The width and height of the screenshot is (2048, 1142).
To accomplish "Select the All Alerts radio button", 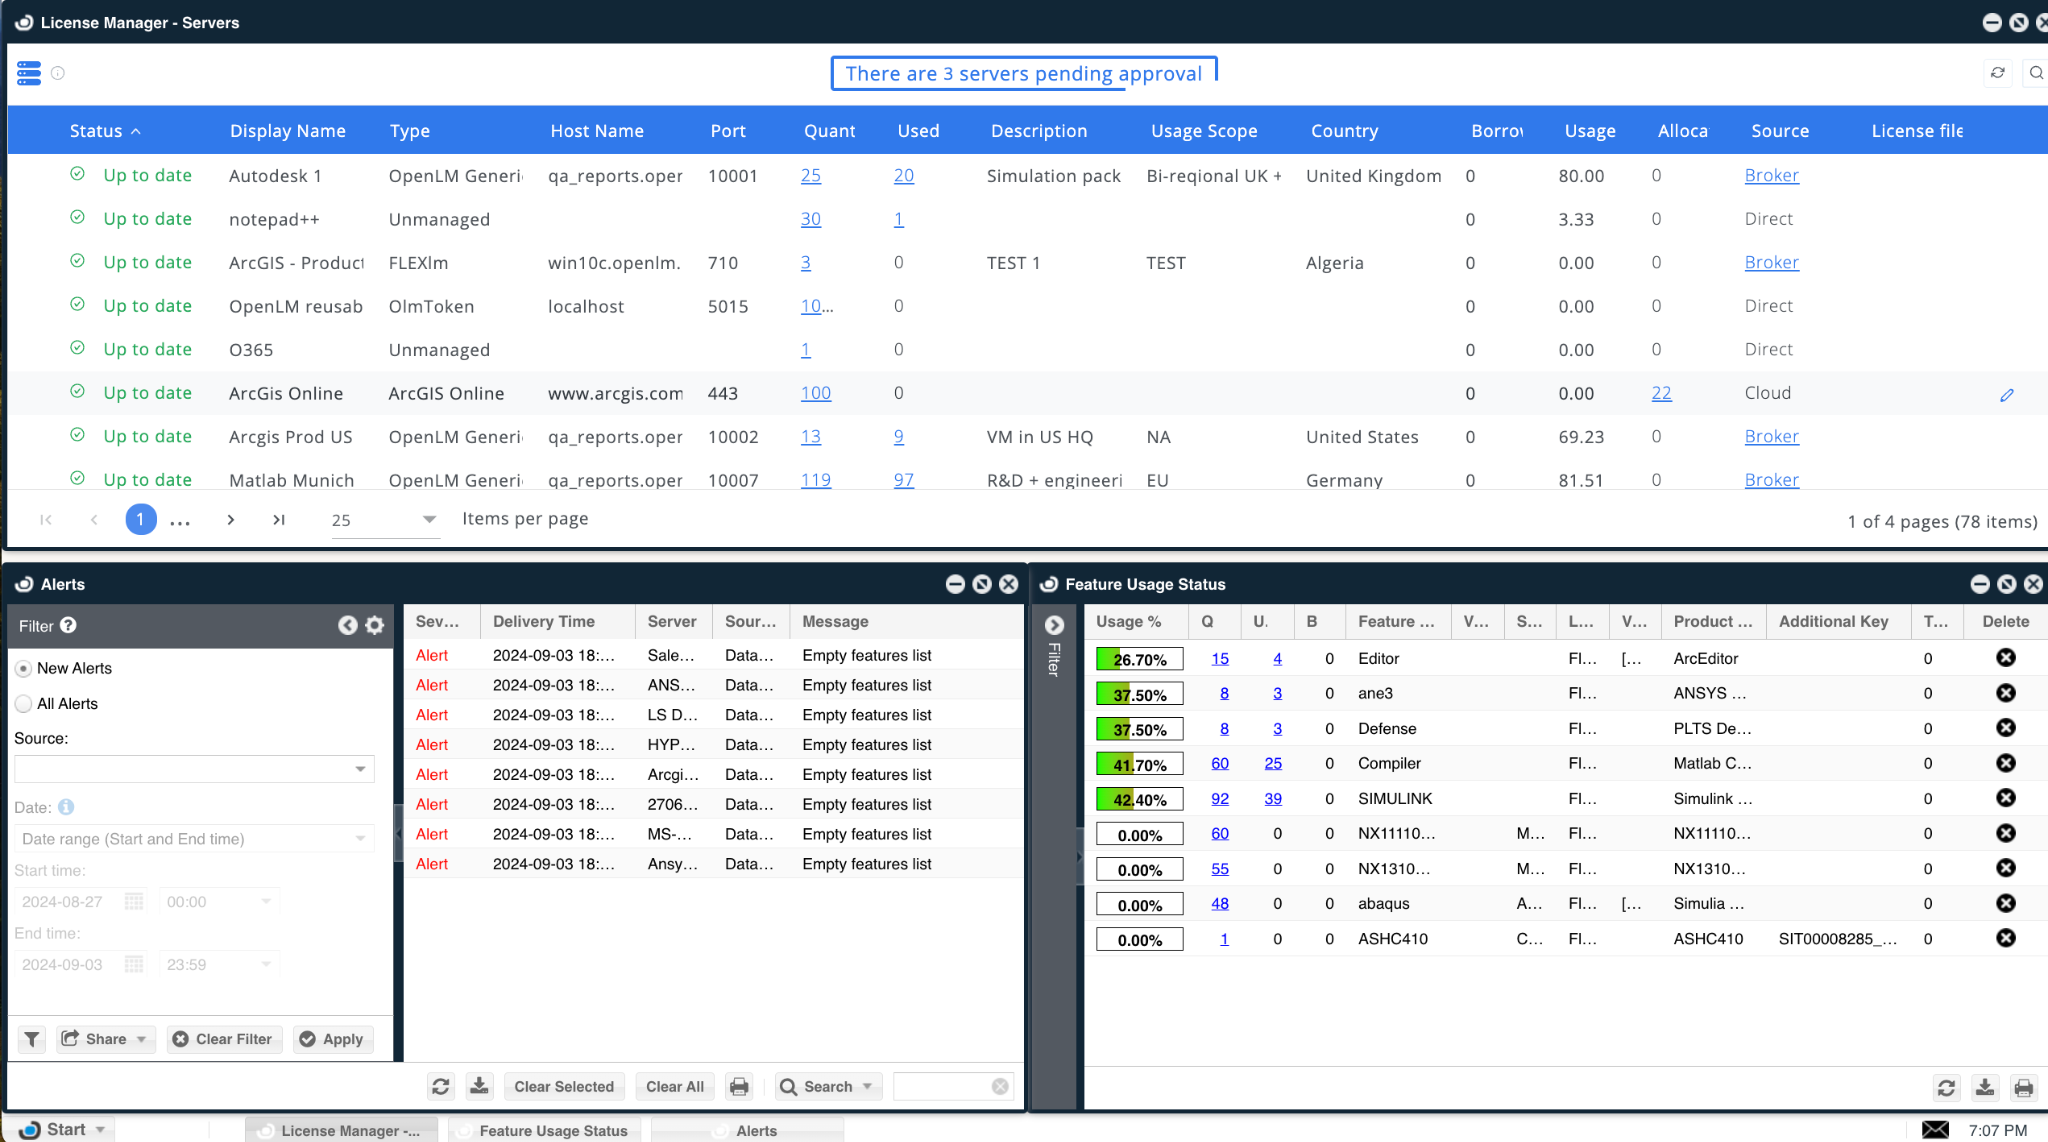I will 24,704.
